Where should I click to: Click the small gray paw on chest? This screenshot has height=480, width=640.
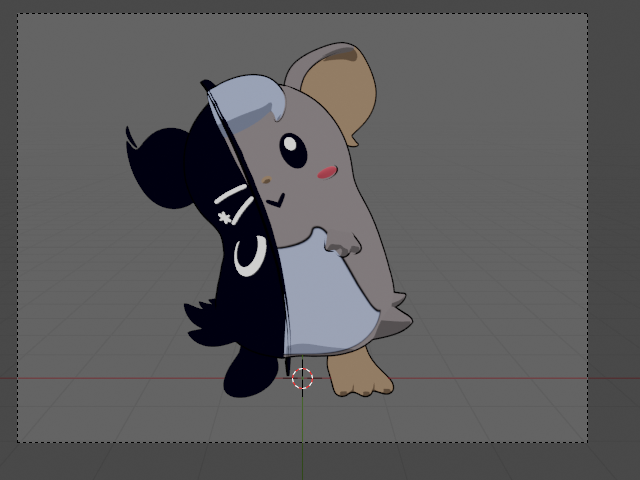tap(342, 243)
